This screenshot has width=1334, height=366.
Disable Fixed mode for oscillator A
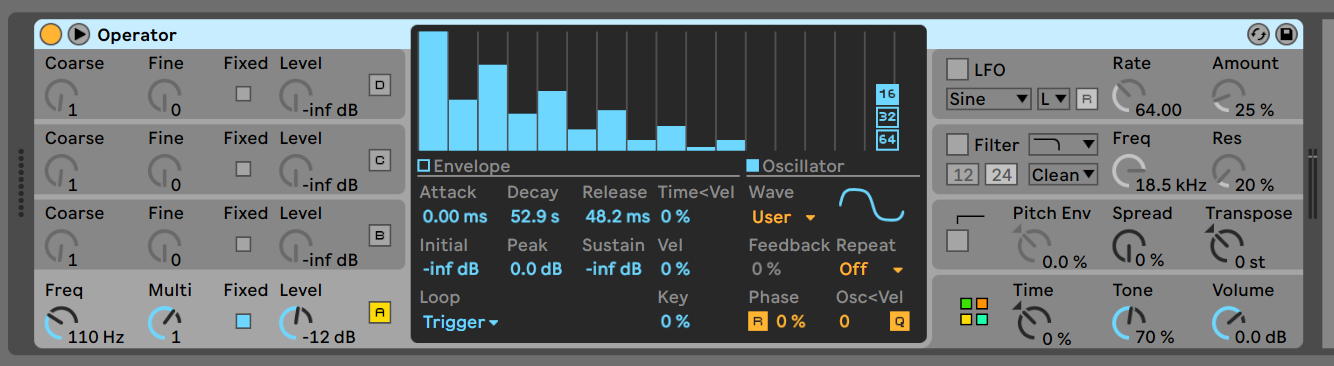coord(243,321)
